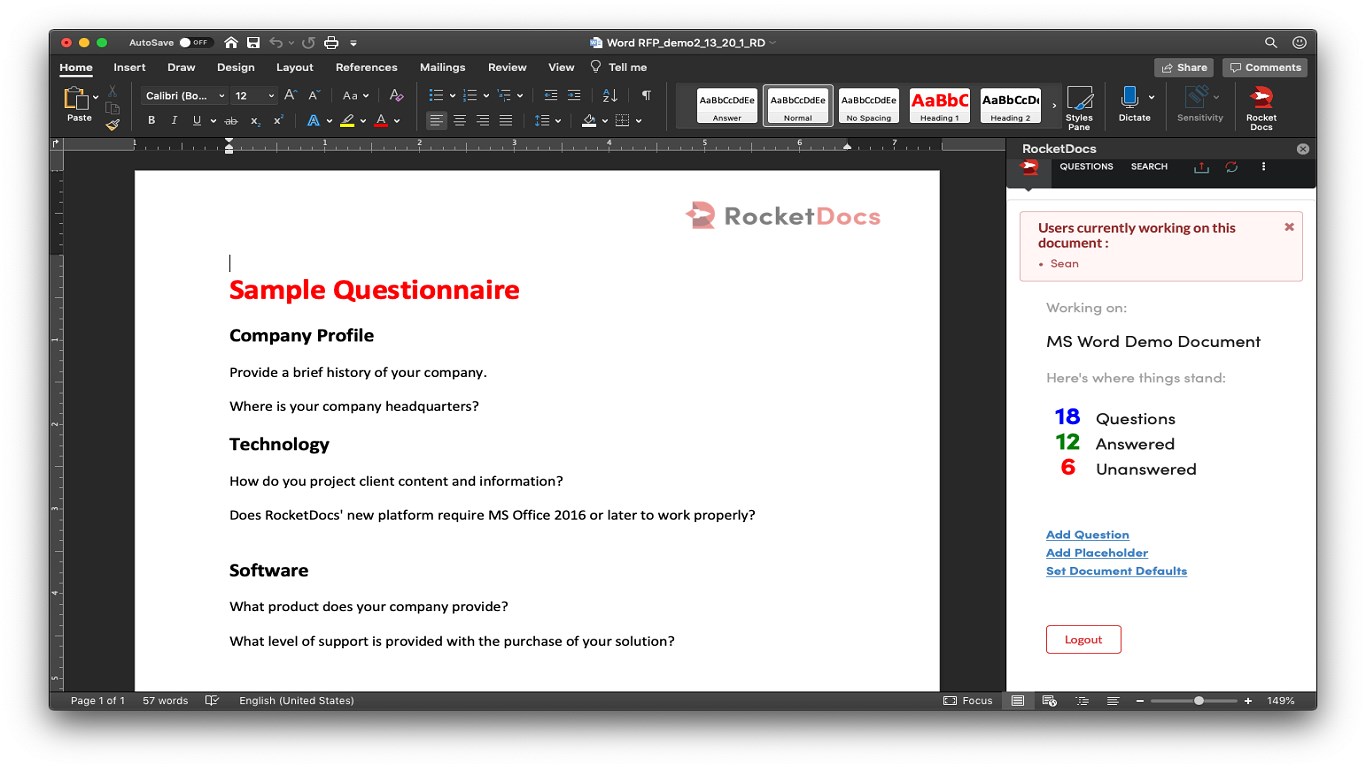
Task: Open spelling and grammar check in status bar
Action: click(x=212, y=701)
